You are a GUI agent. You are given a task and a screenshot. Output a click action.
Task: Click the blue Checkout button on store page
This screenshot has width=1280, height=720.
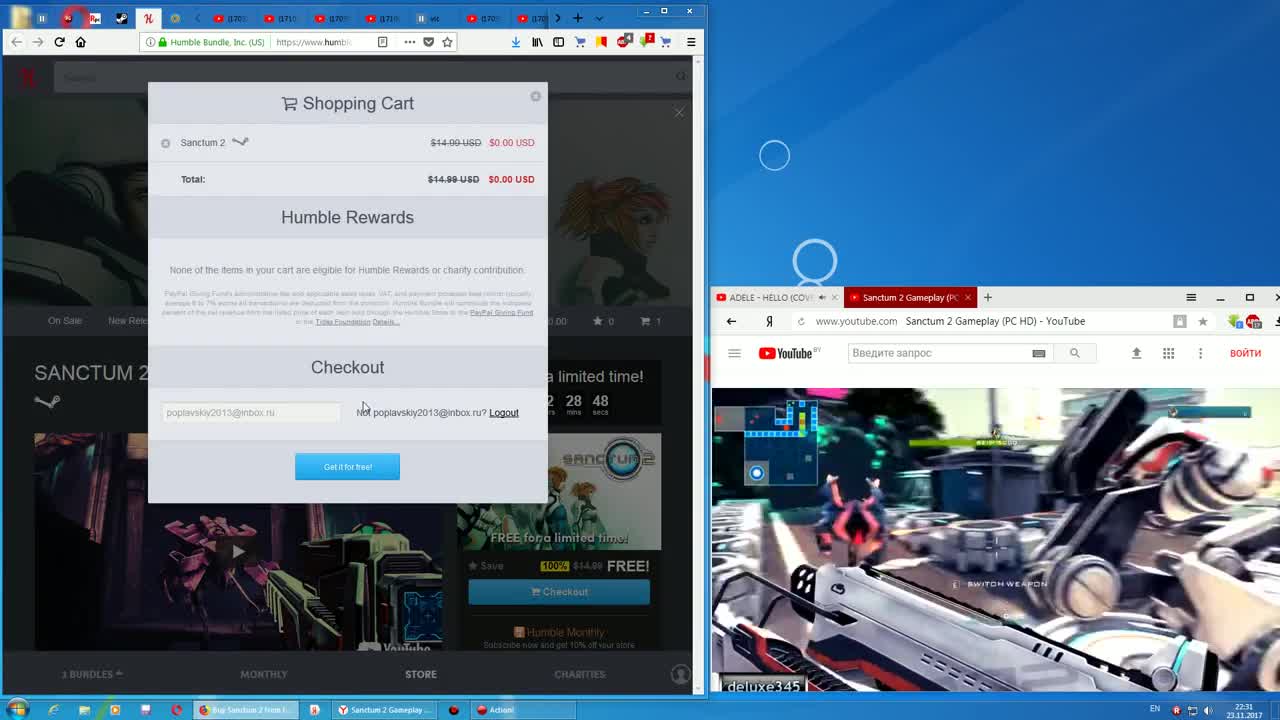point(559,592)
